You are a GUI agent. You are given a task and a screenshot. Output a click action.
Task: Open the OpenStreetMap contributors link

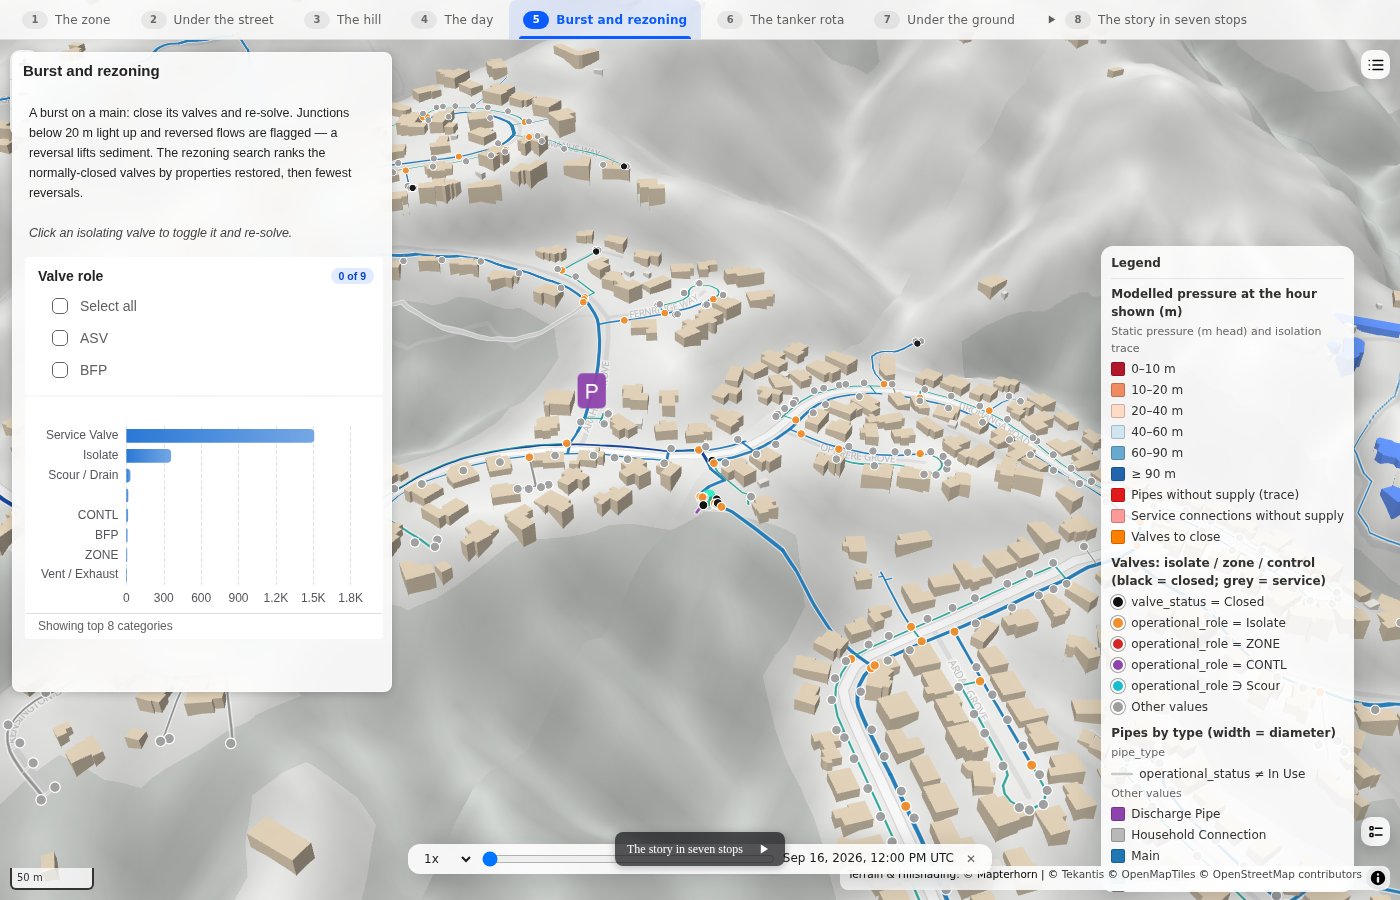tap(1286, 874)
